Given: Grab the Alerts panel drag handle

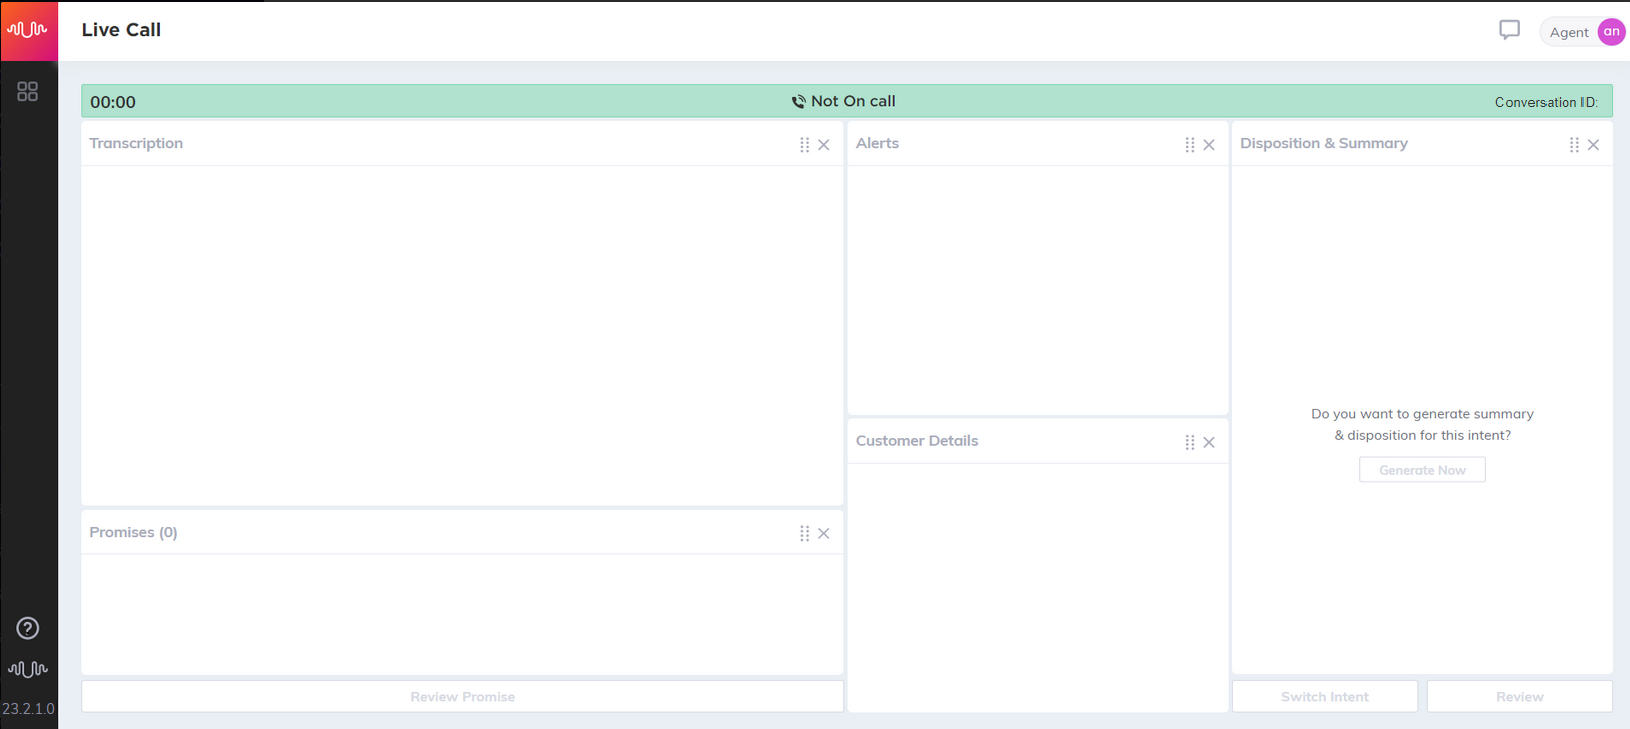Looking at the screenshot, I should pyautogui.click(x=1189, y=145).
